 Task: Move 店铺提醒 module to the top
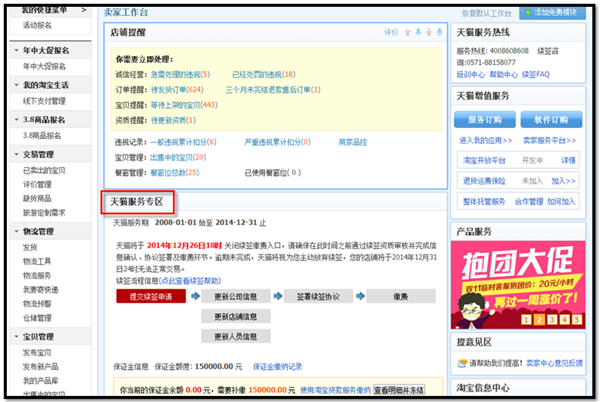pos(429,33)
